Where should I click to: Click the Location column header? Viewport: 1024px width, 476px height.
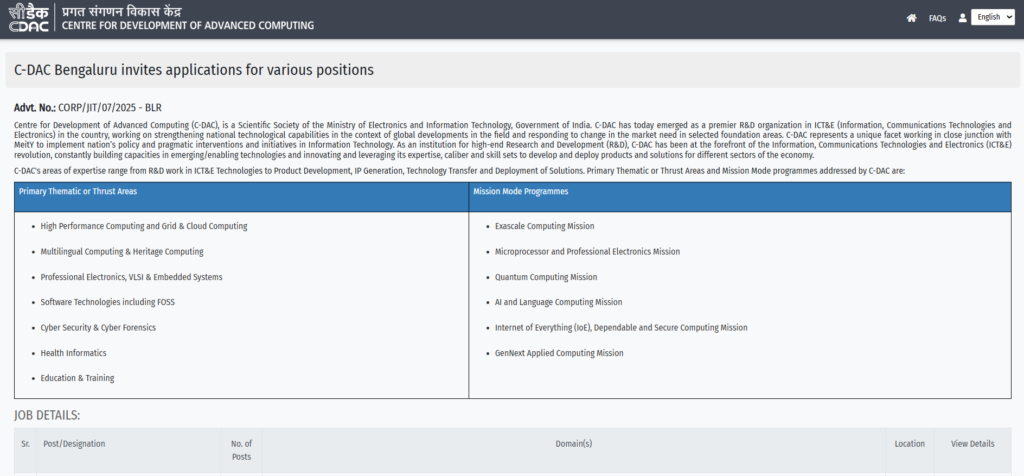pos(909,444)
